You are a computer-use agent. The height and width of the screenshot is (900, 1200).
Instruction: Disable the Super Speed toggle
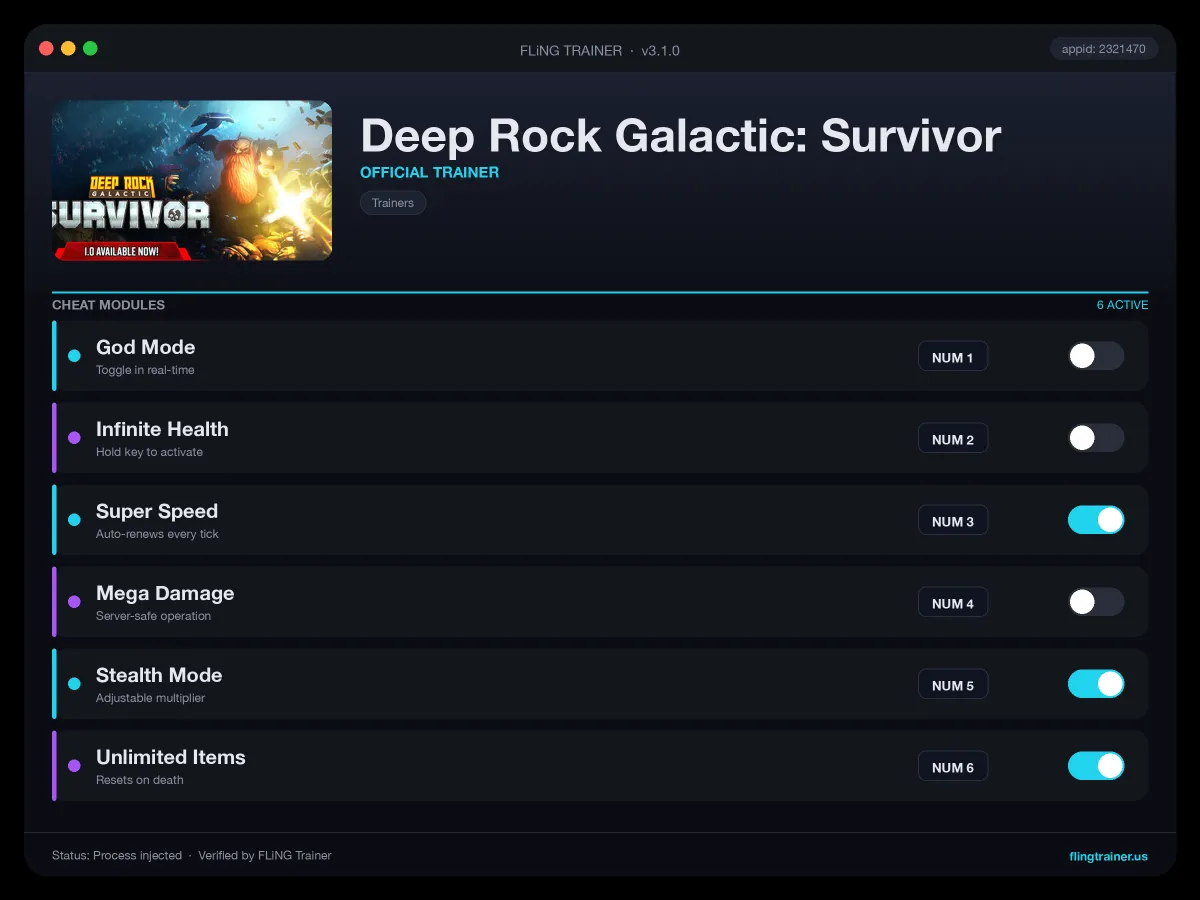(x=1096, y=520)
